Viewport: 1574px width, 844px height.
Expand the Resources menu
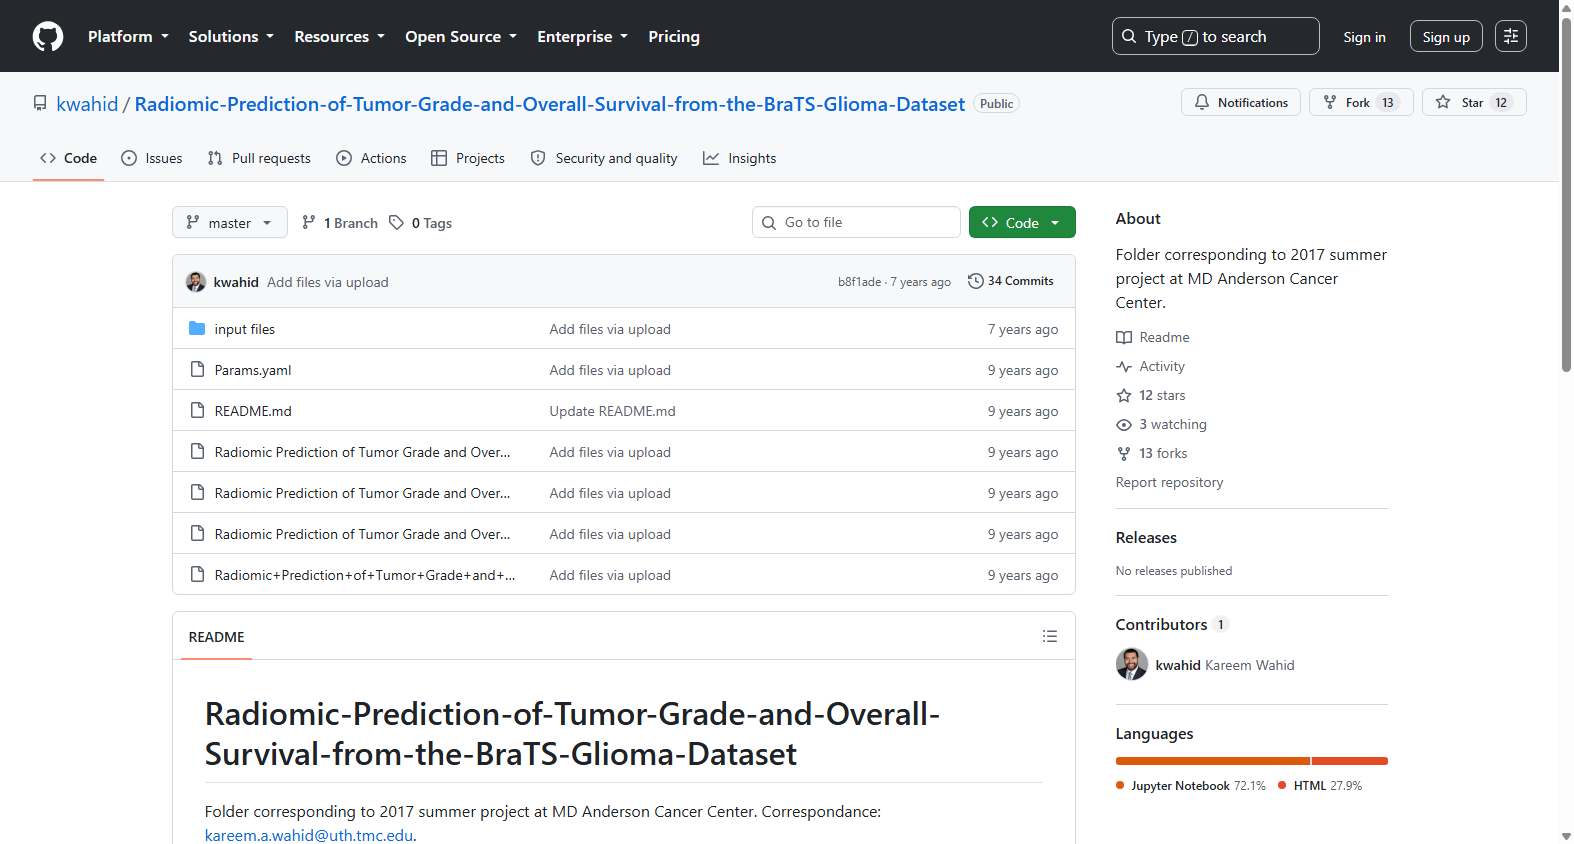coord(339,37)
